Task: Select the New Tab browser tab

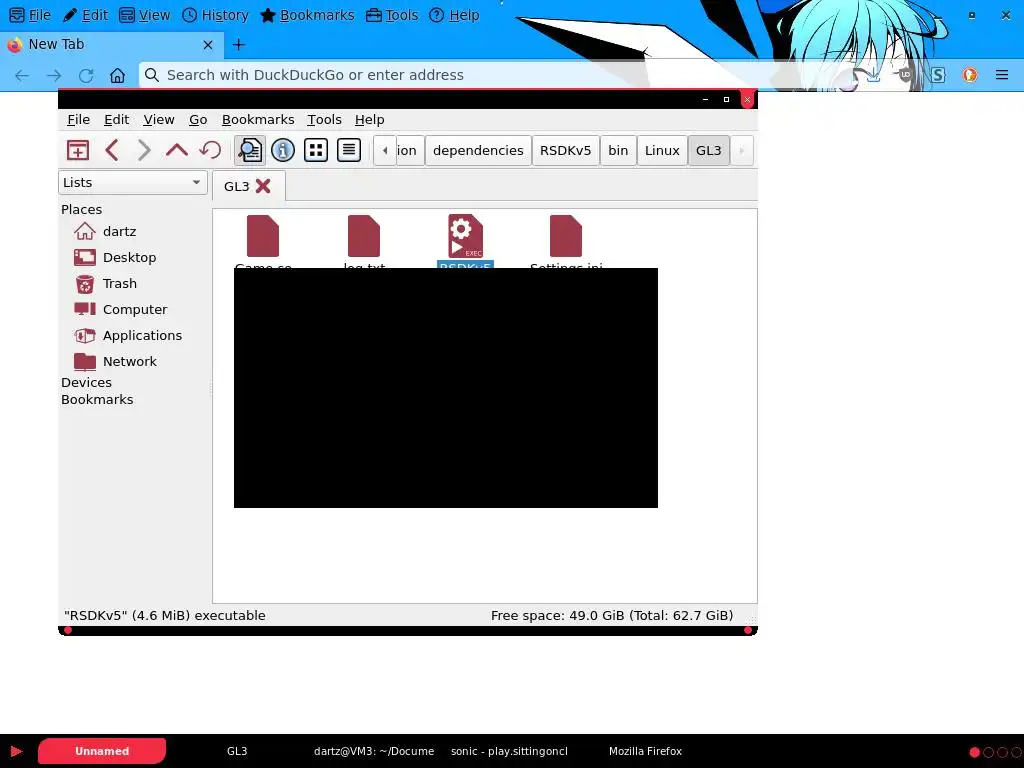Action: [x=111, y=44]
